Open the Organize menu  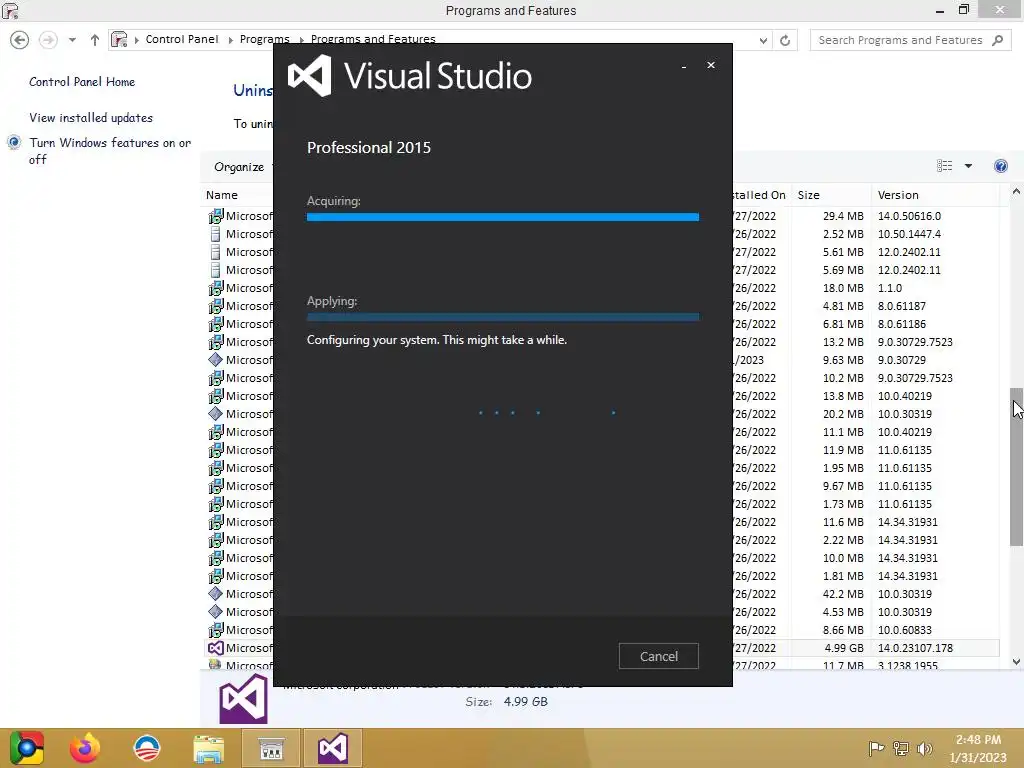pyautogui.click(x=239, y=167)
